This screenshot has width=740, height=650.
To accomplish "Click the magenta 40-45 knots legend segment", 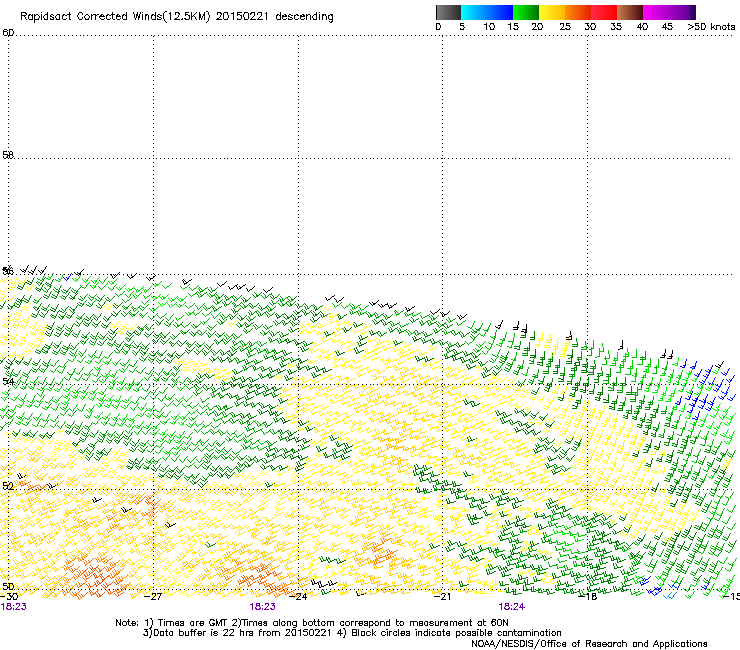I will (x=656, y=12).
